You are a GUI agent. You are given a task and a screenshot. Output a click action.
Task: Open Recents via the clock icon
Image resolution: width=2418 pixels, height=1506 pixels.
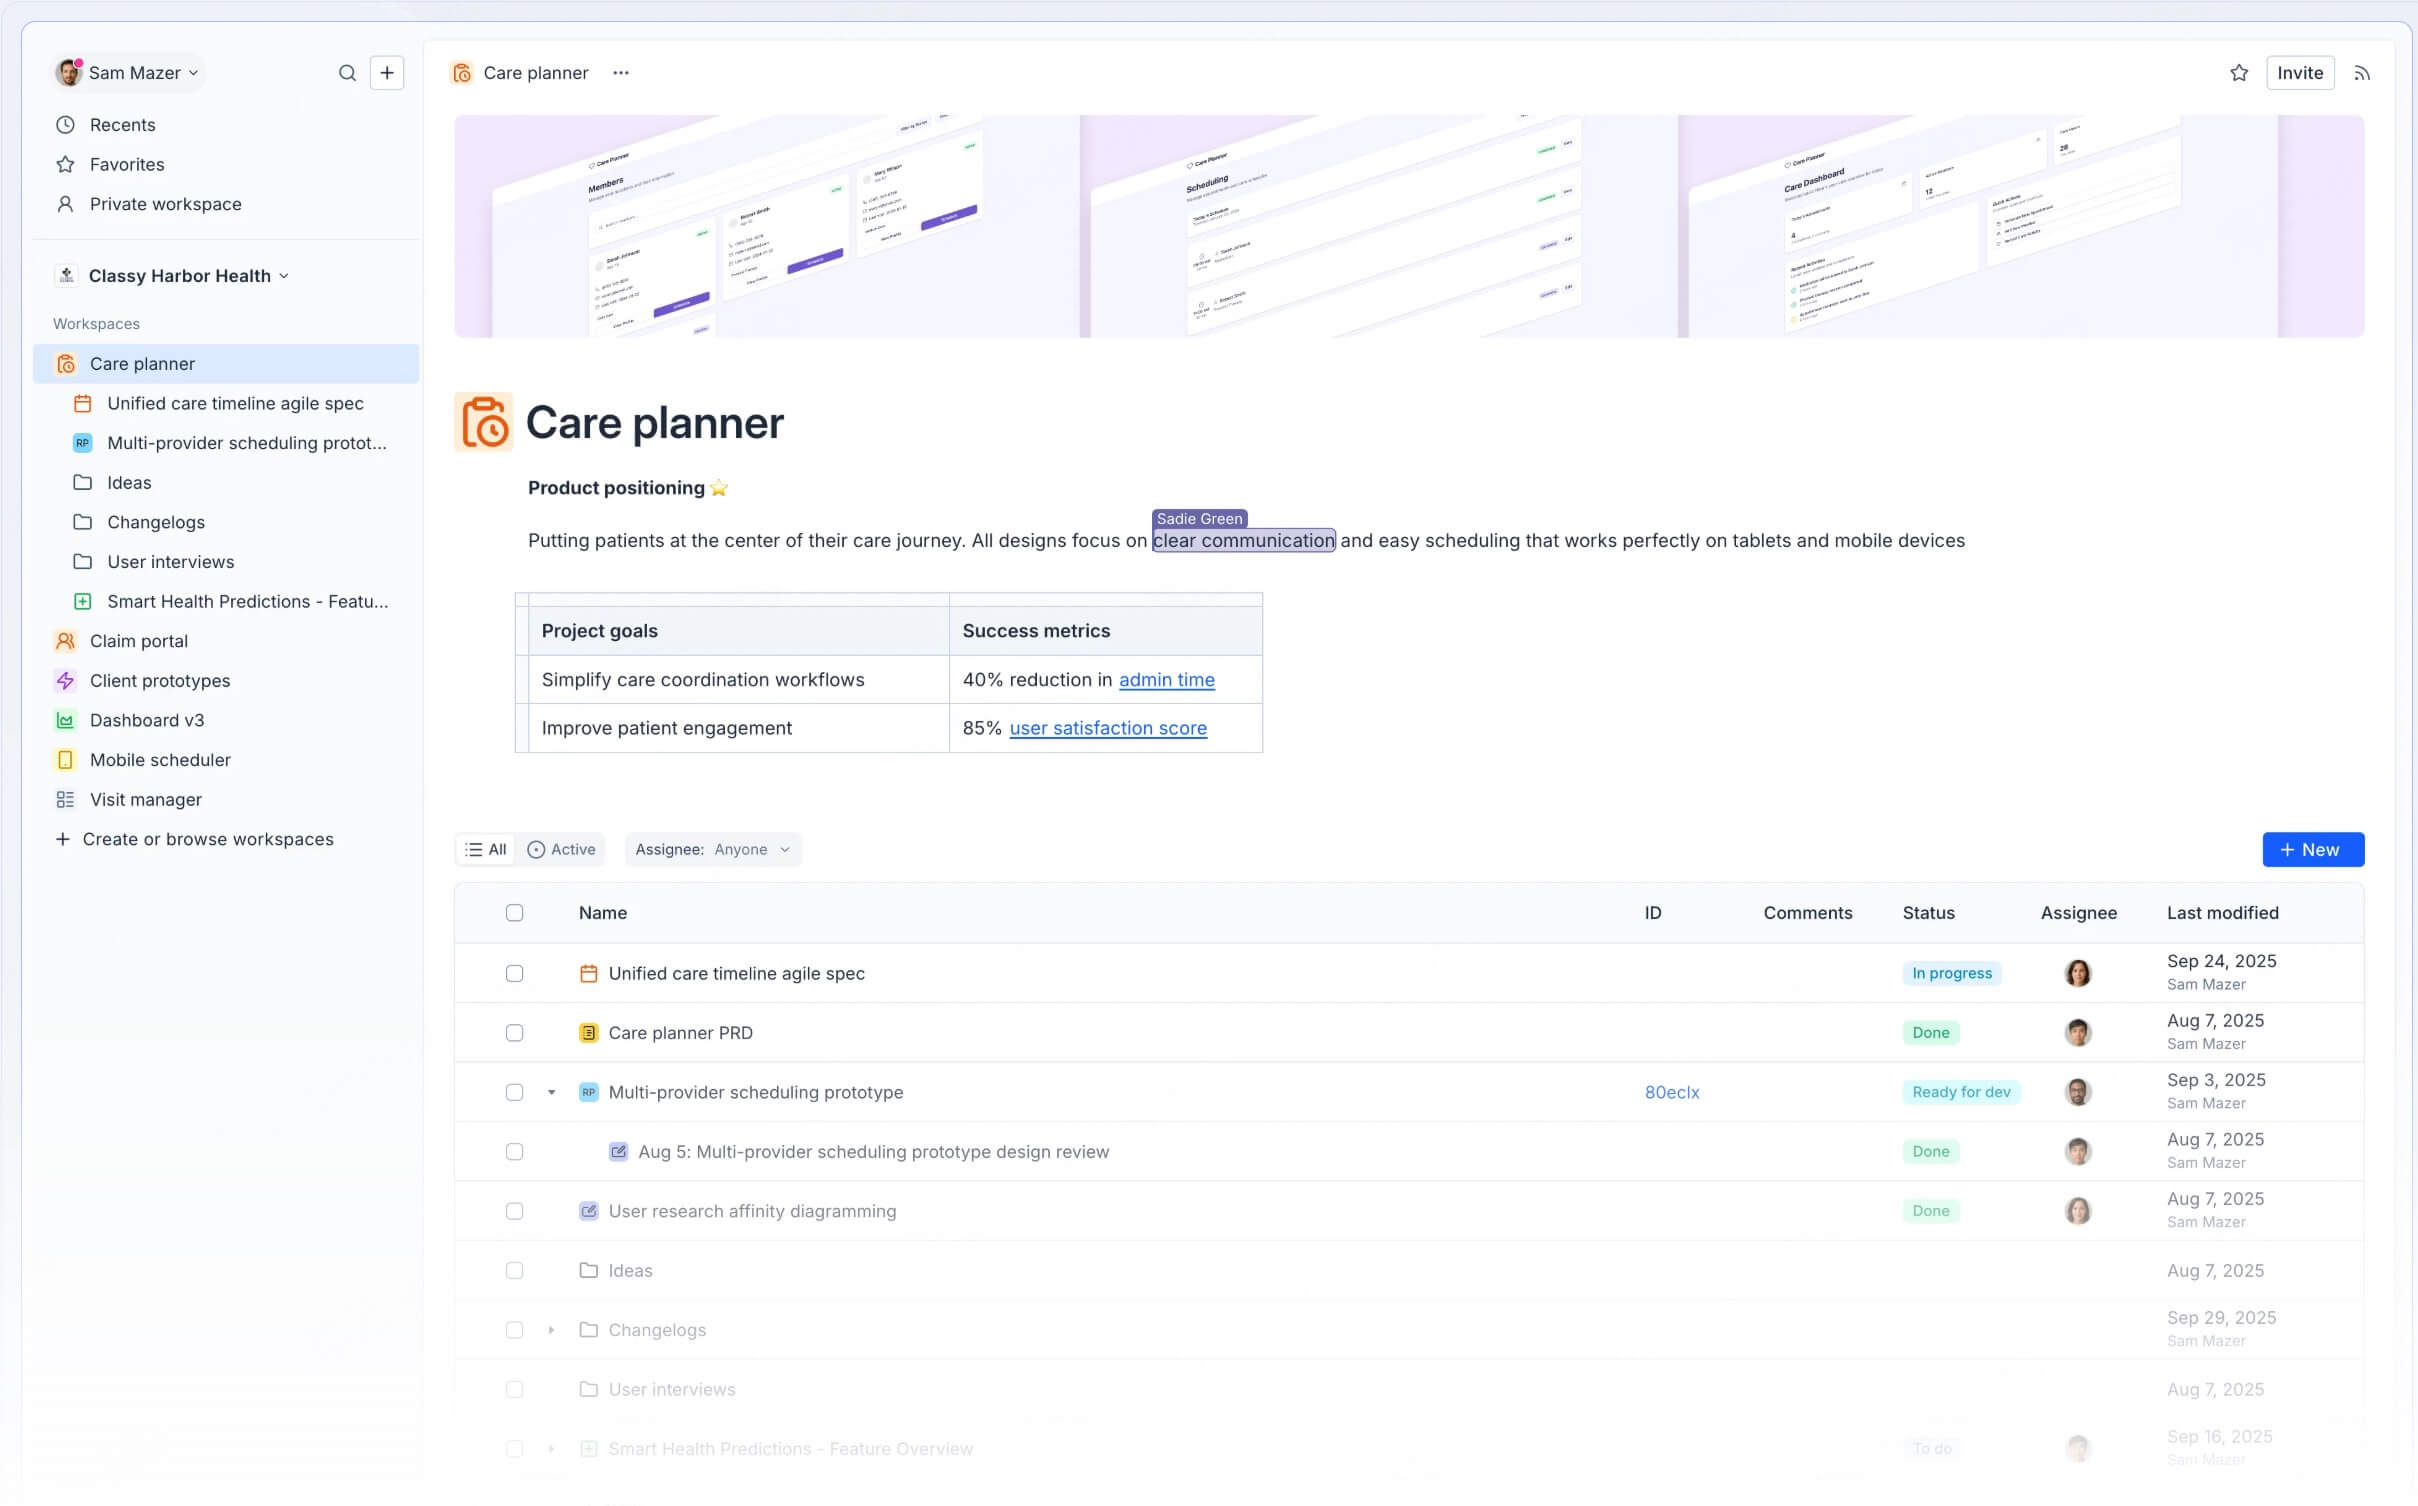[65, 125]
